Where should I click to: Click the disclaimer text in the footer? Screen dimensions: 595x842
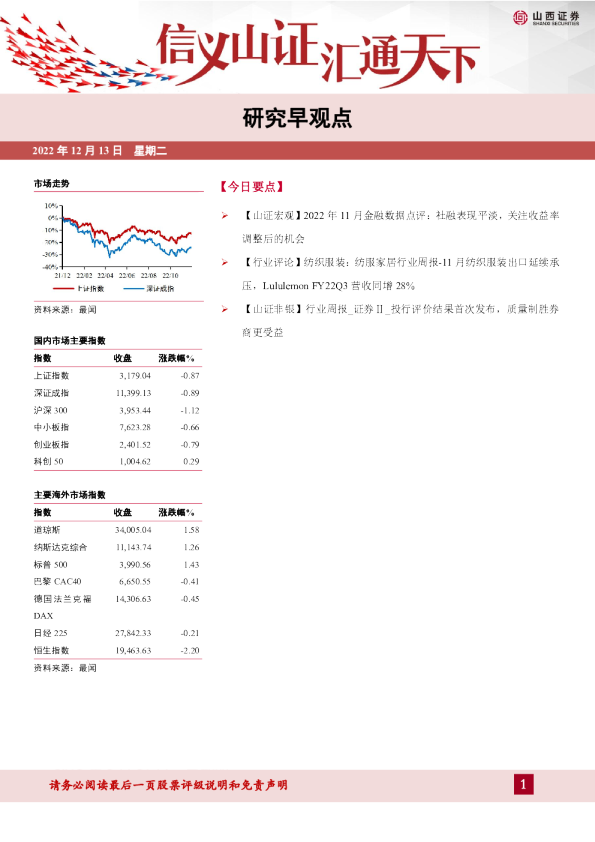pyautogui.click(x=169, y=785)
